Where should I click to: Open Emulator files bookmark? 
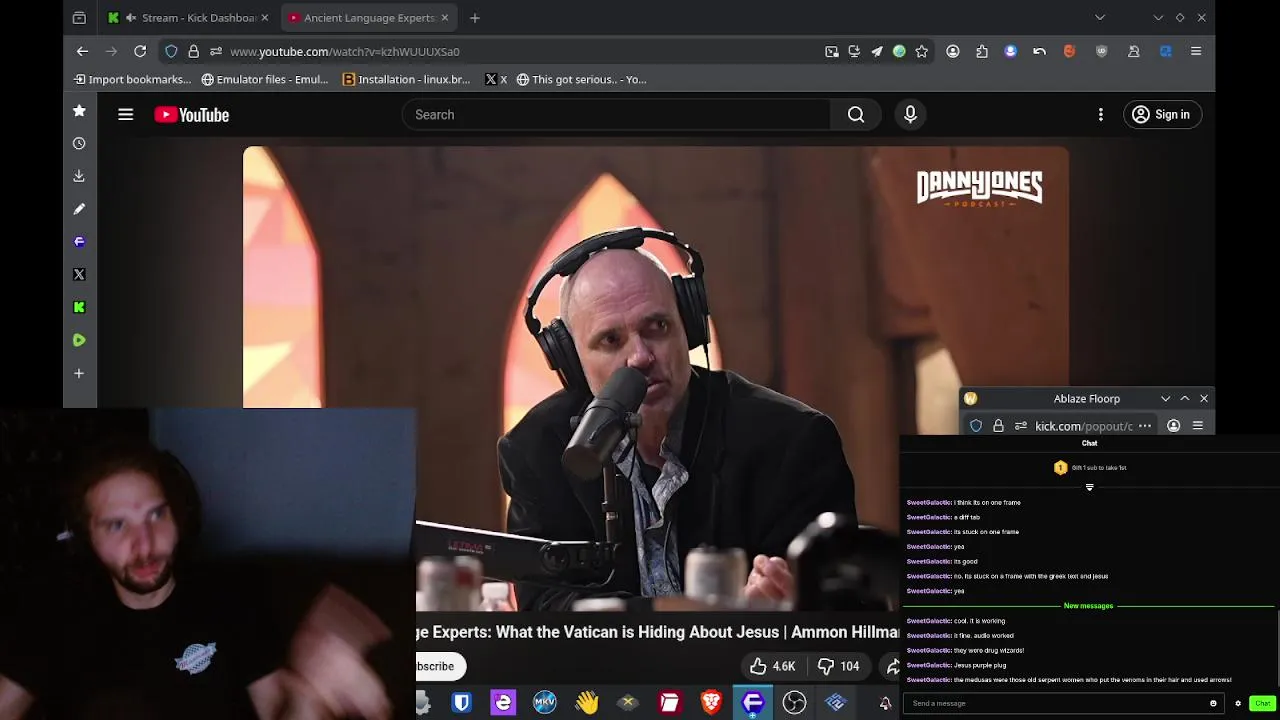coord(265,79)
